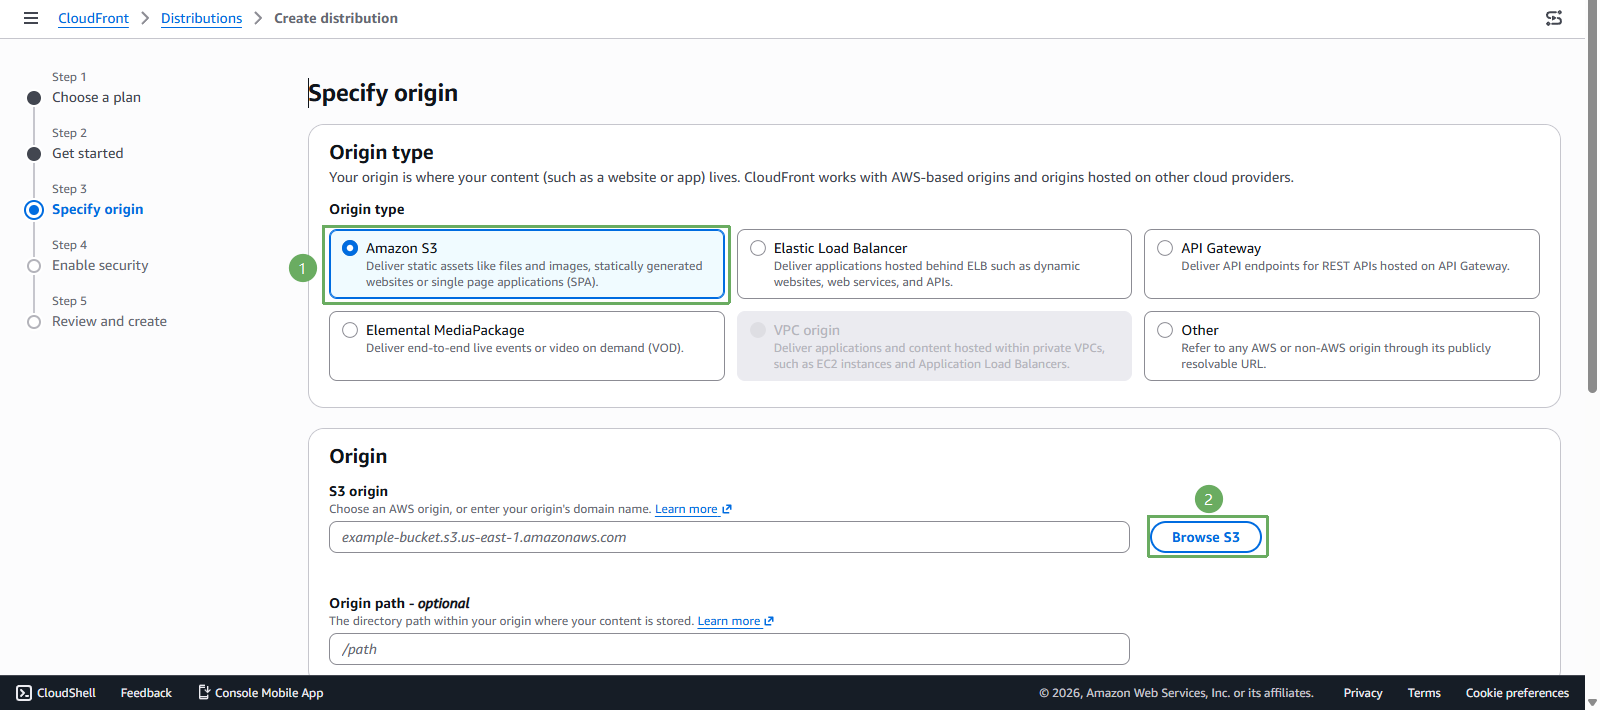1600x710 pixels.
Task: Click Browse S3 button
Action: (x=1206, y=537)
